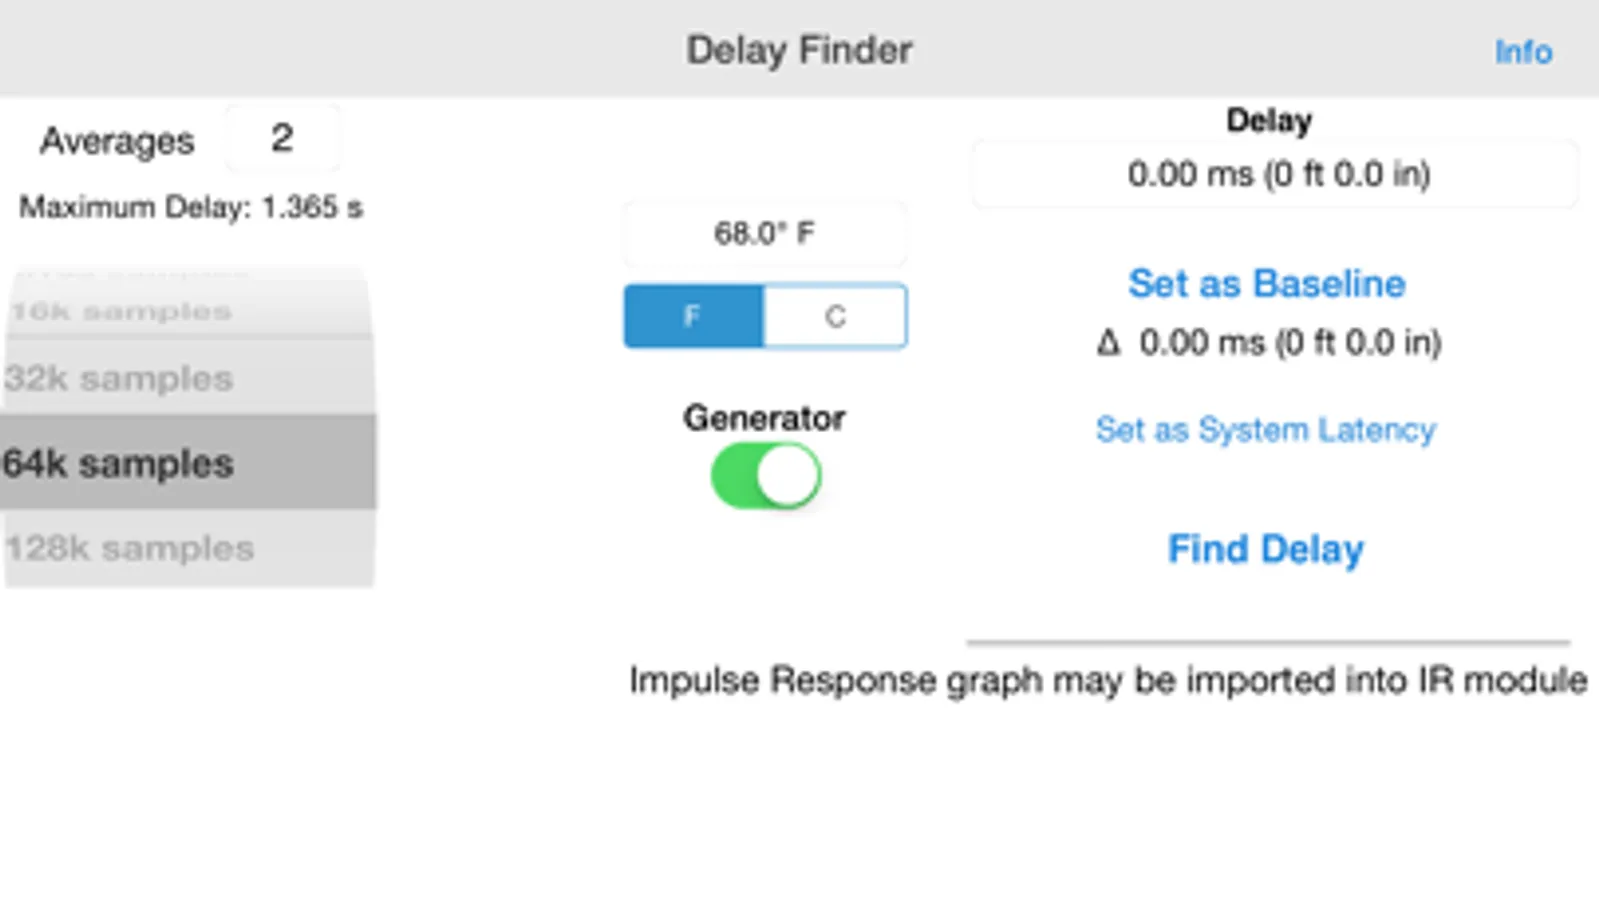
Task: Switch temperature unit to Fahrenheit
Action: coord(693,317)
